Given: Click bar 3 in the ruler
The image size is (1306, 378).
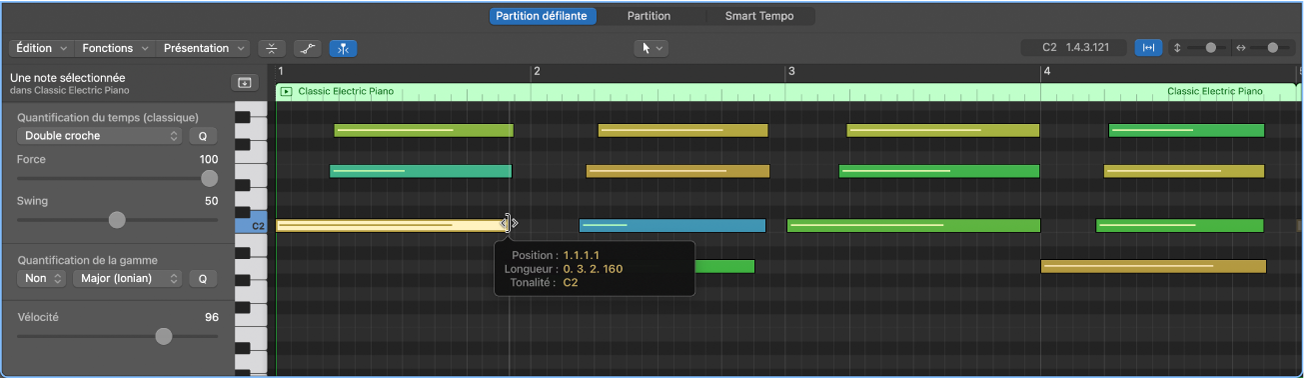Looking at the screenshot, I should point(791,72).
